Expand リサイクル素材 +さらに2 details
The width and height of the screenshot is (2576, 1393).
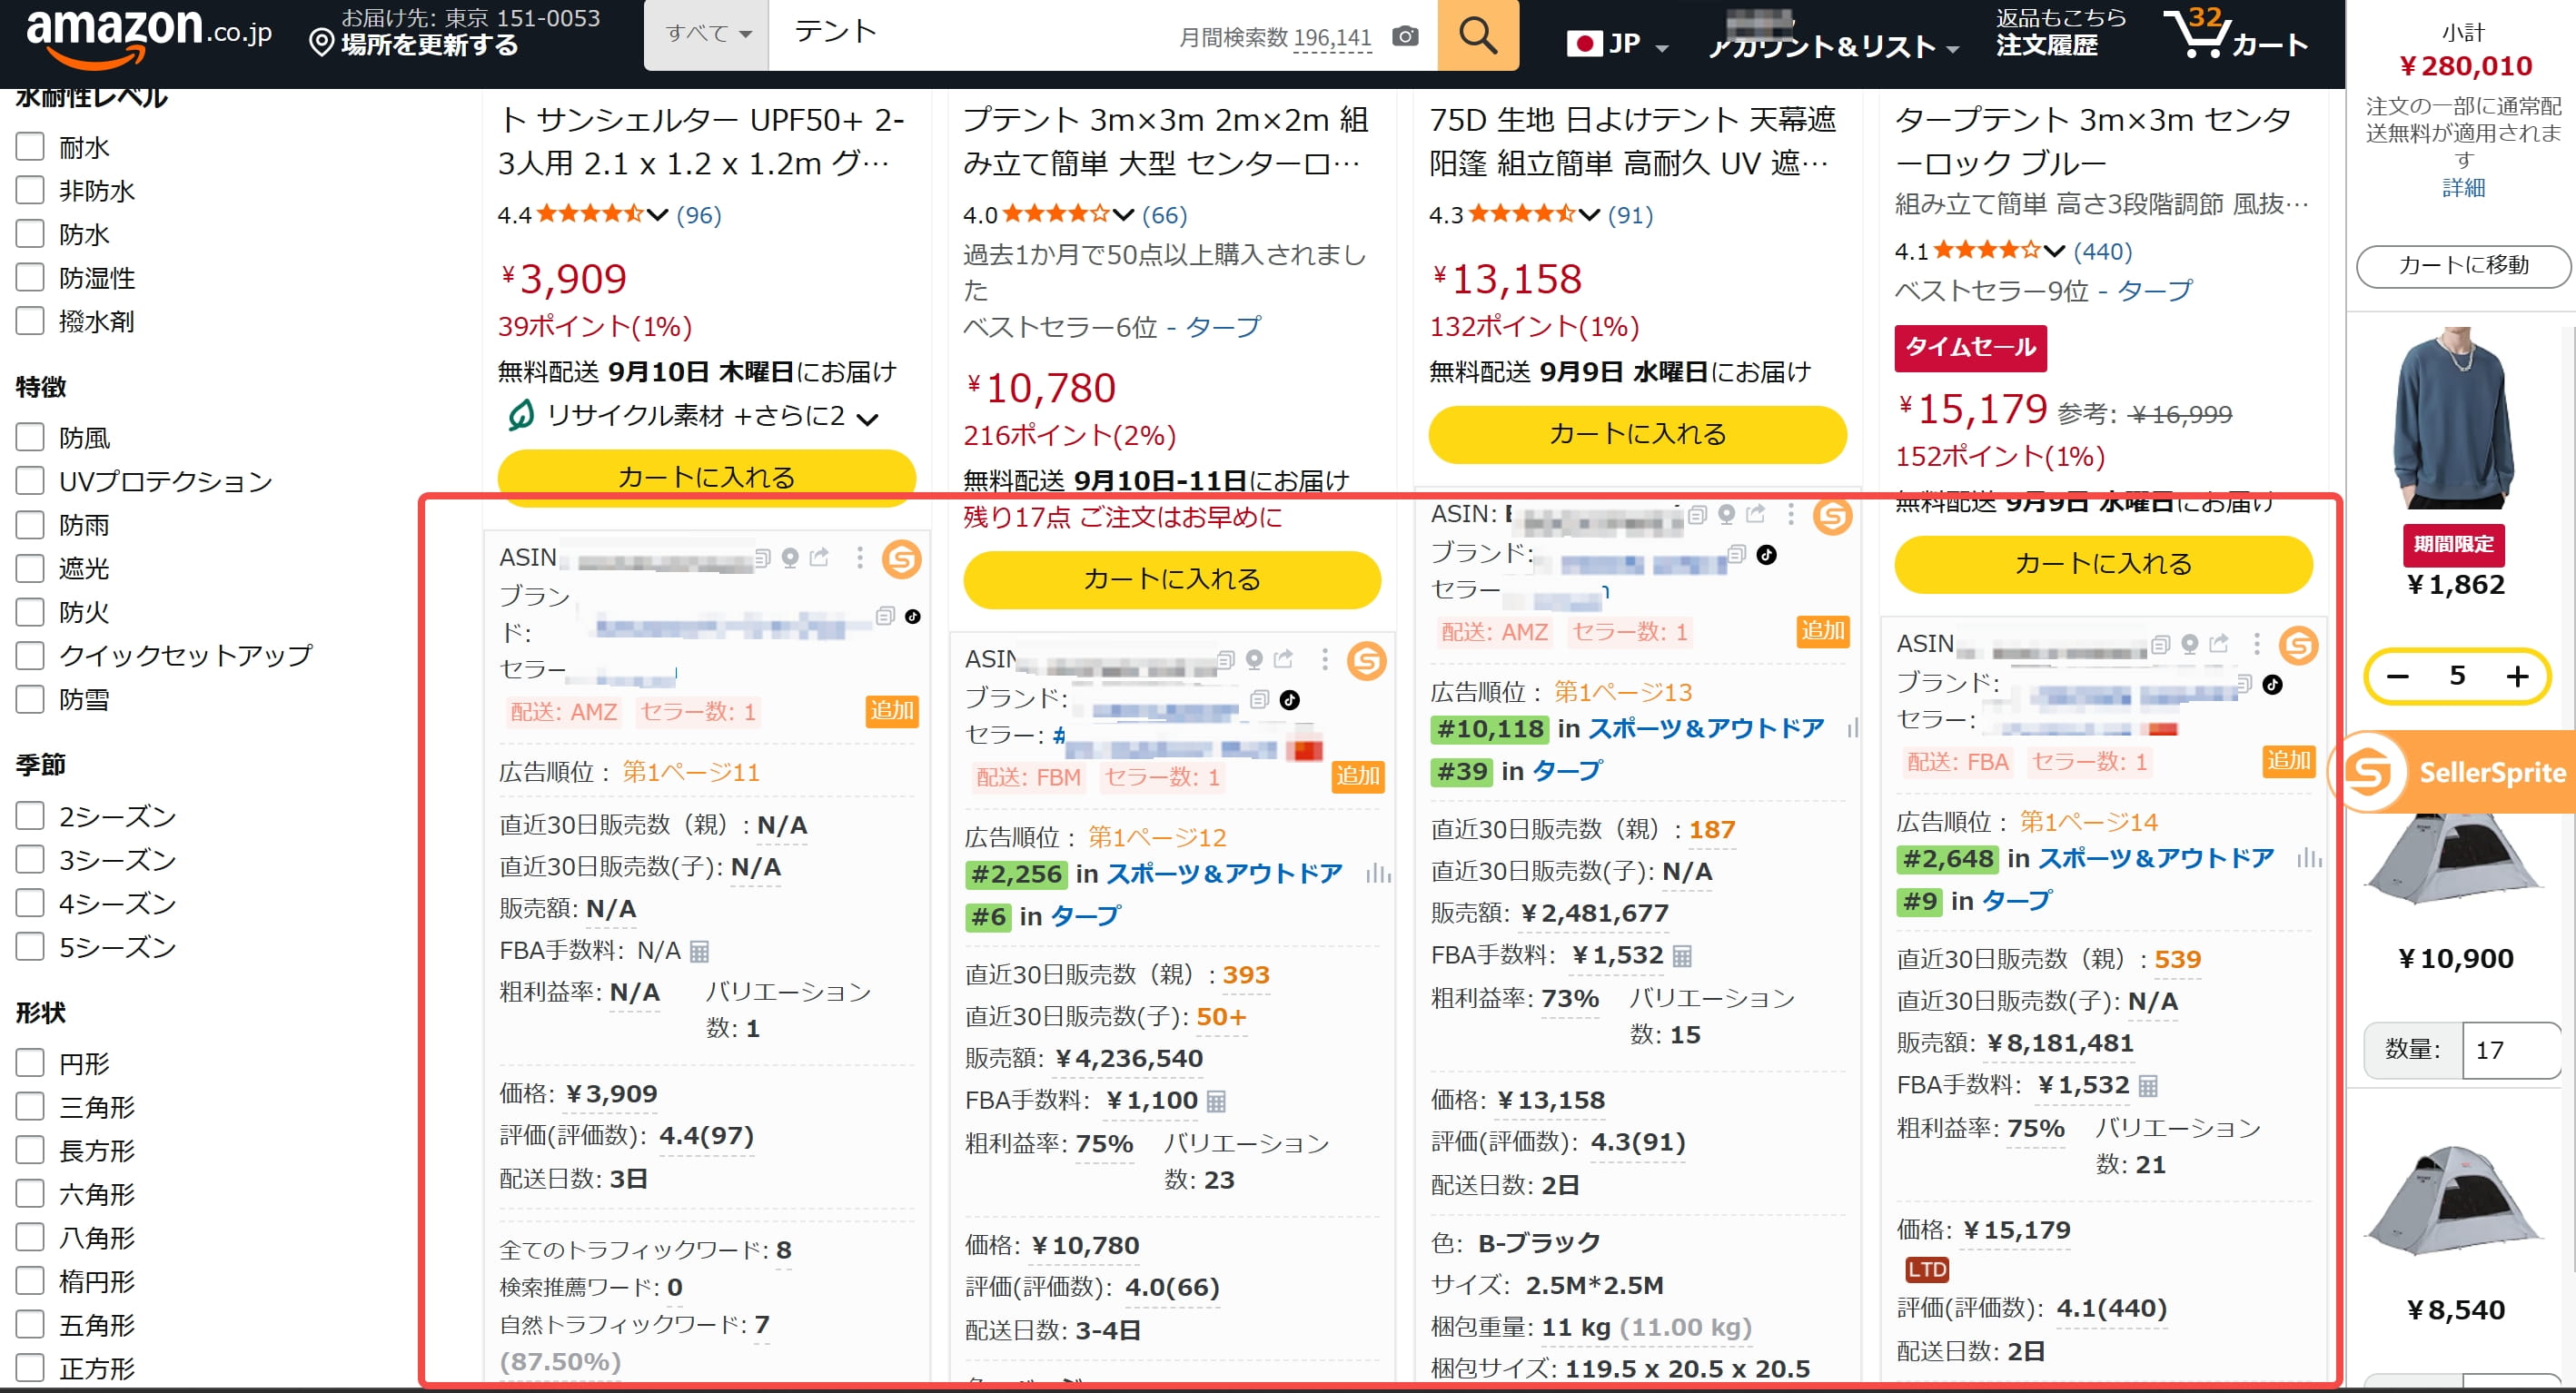[x=867, y=418]
